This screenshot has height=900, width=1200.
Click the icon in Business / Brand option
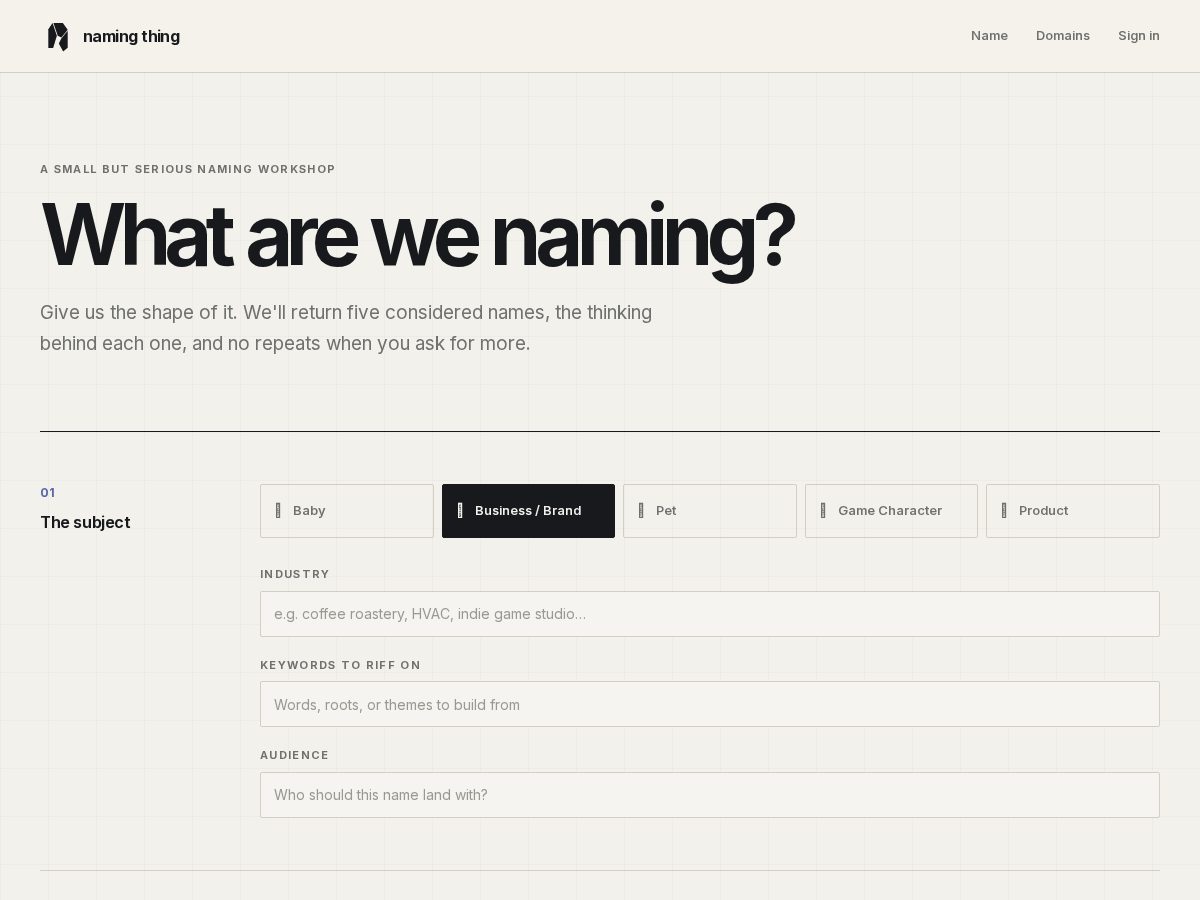point(460,511)
